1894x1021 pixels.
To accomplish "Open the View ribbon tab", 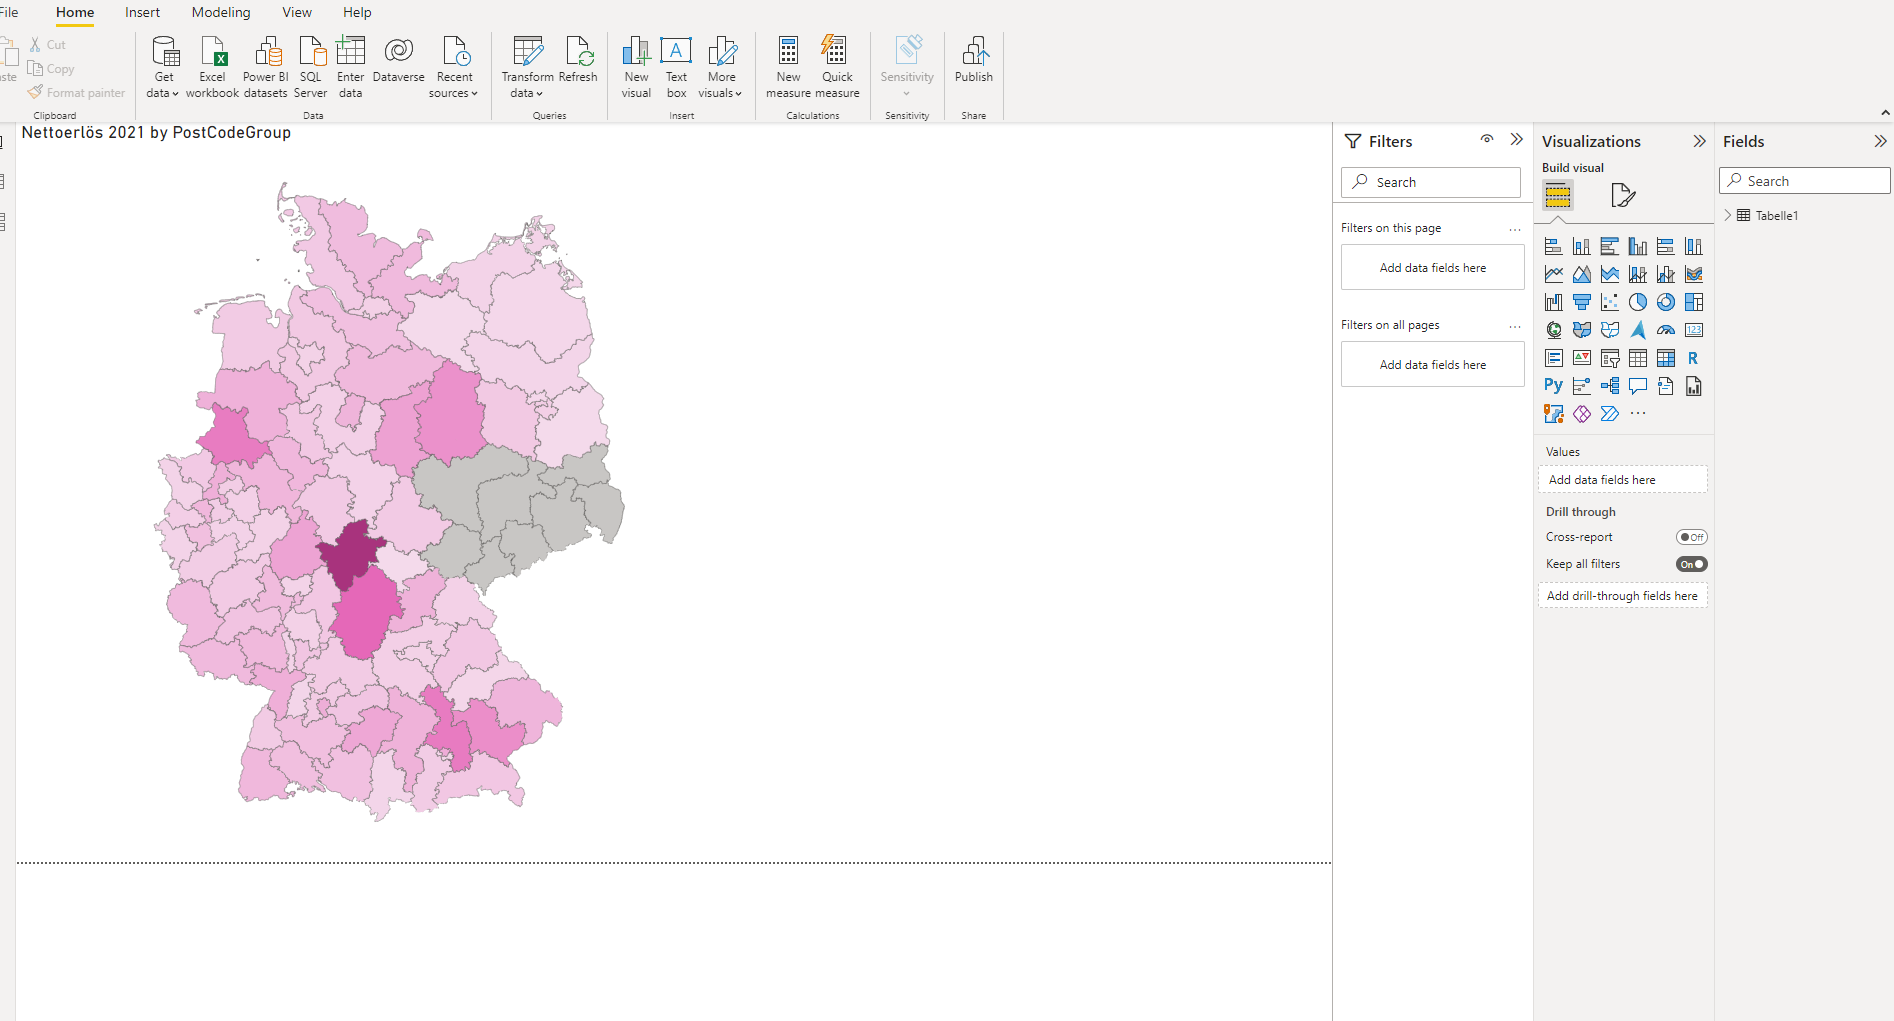I will (297, 12).
